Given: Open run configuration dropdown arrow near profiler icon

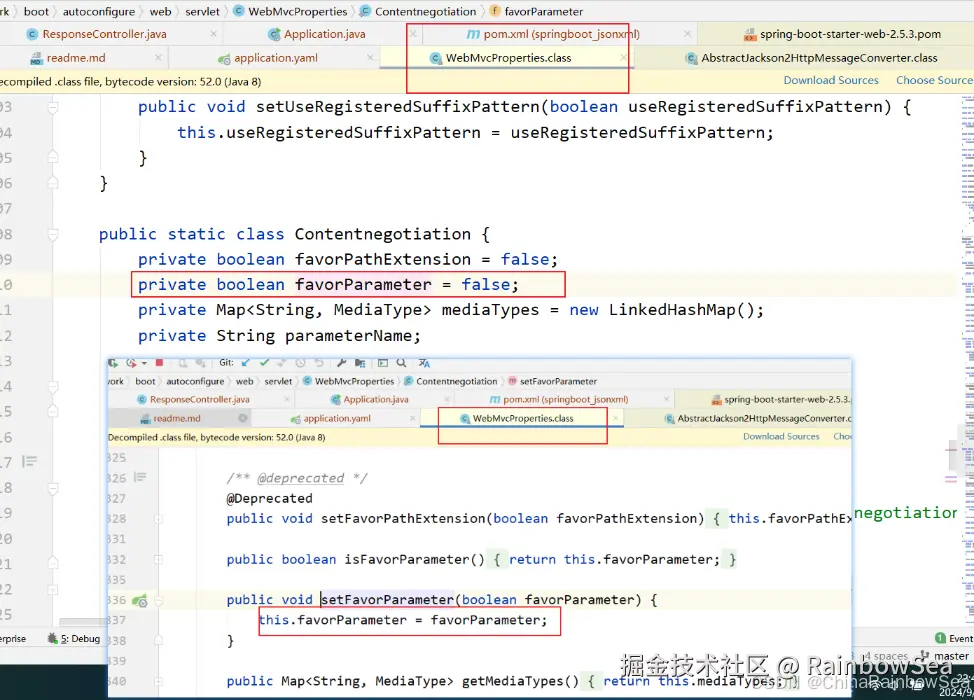Looking at the screenshot, I should (144, 363).
